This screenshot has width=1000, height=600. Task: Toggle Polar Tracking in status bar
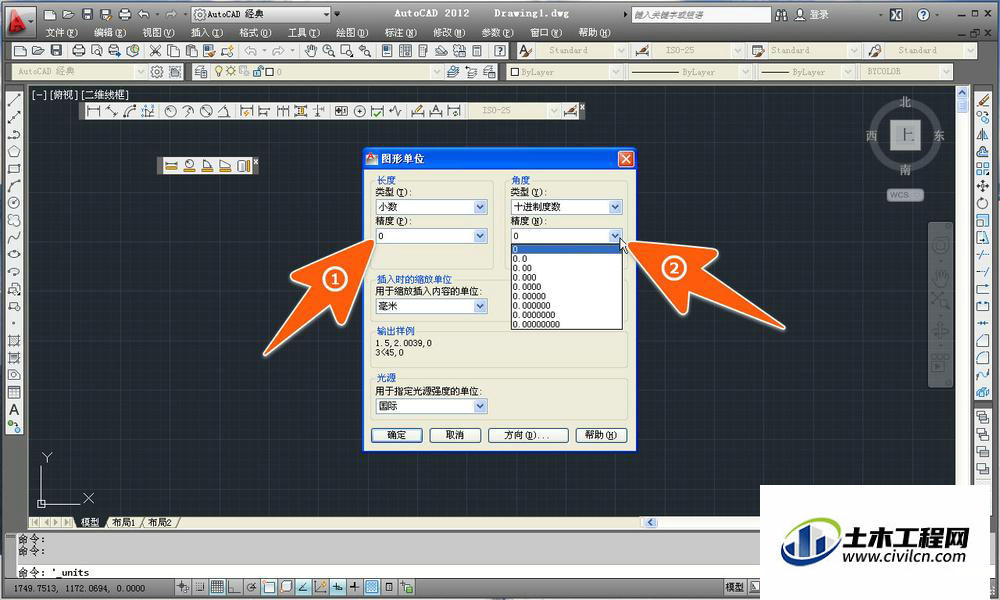click(251, 587)
